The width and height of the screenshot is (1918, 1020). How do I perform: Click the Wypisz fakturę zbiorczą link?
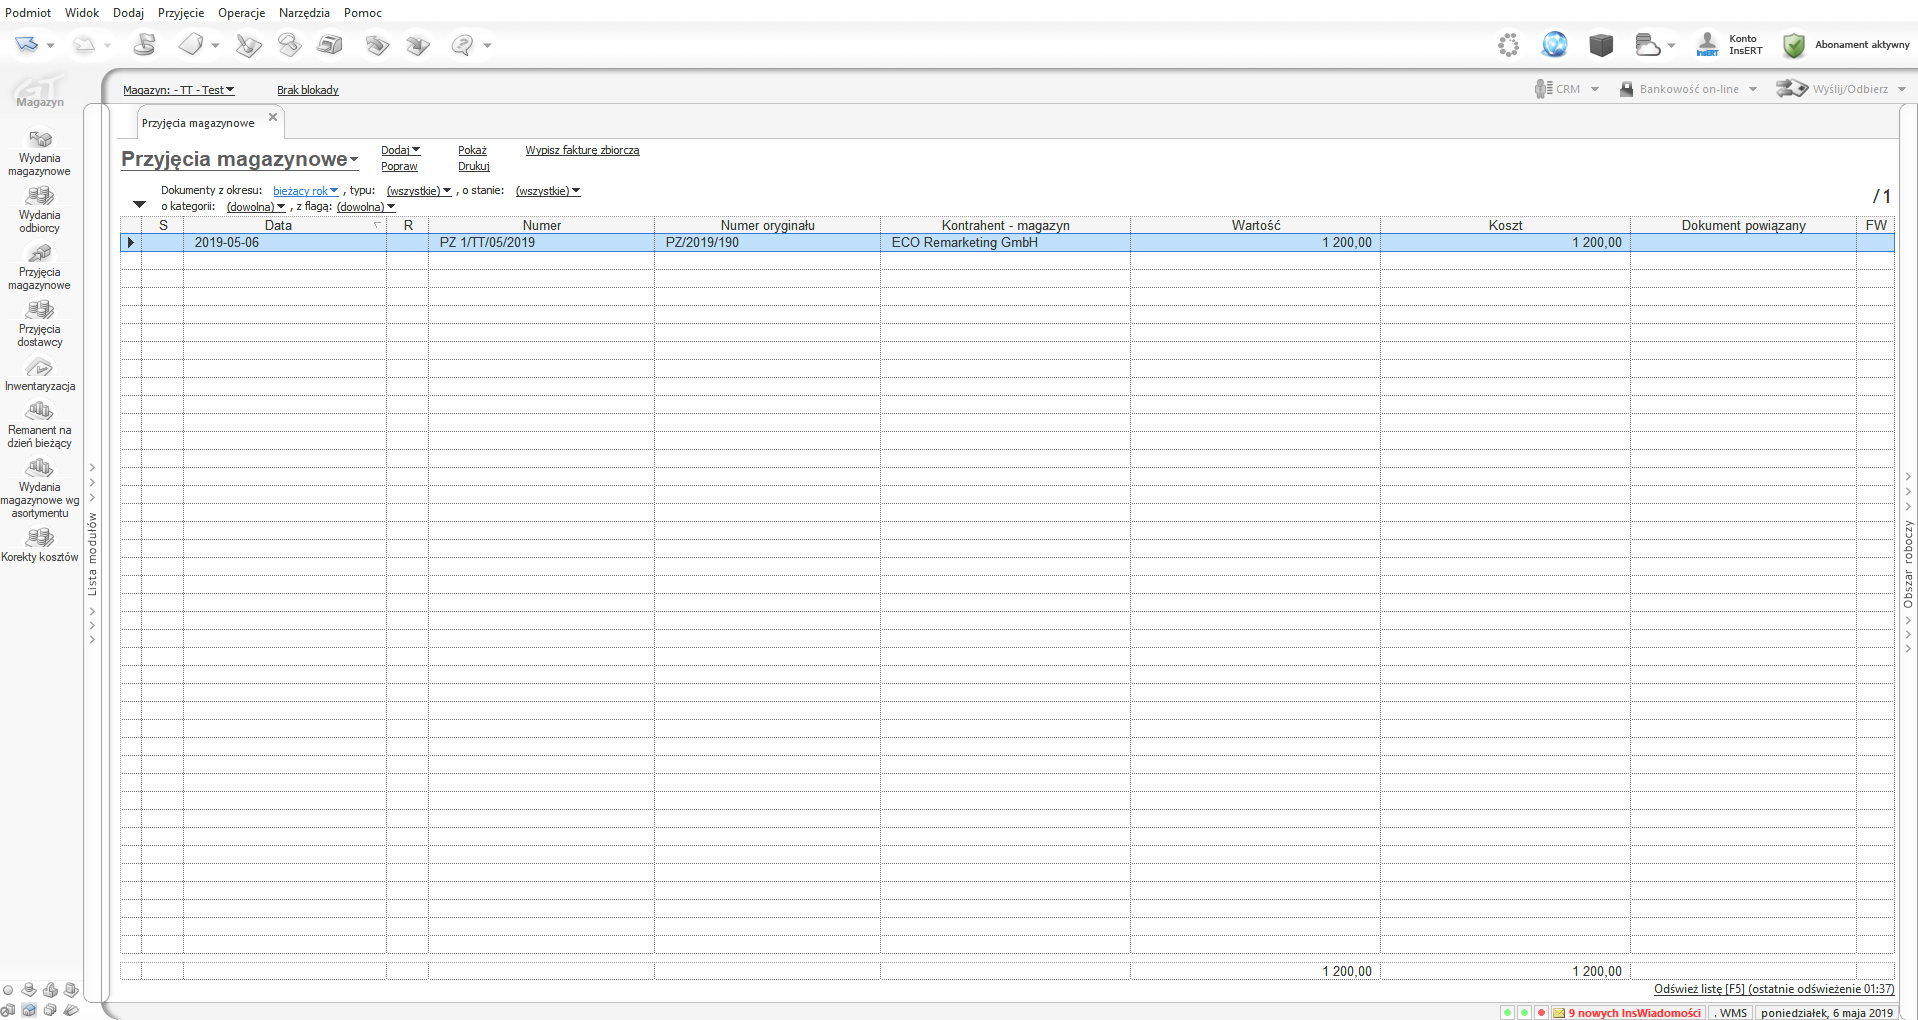click(x=582, y=150)
